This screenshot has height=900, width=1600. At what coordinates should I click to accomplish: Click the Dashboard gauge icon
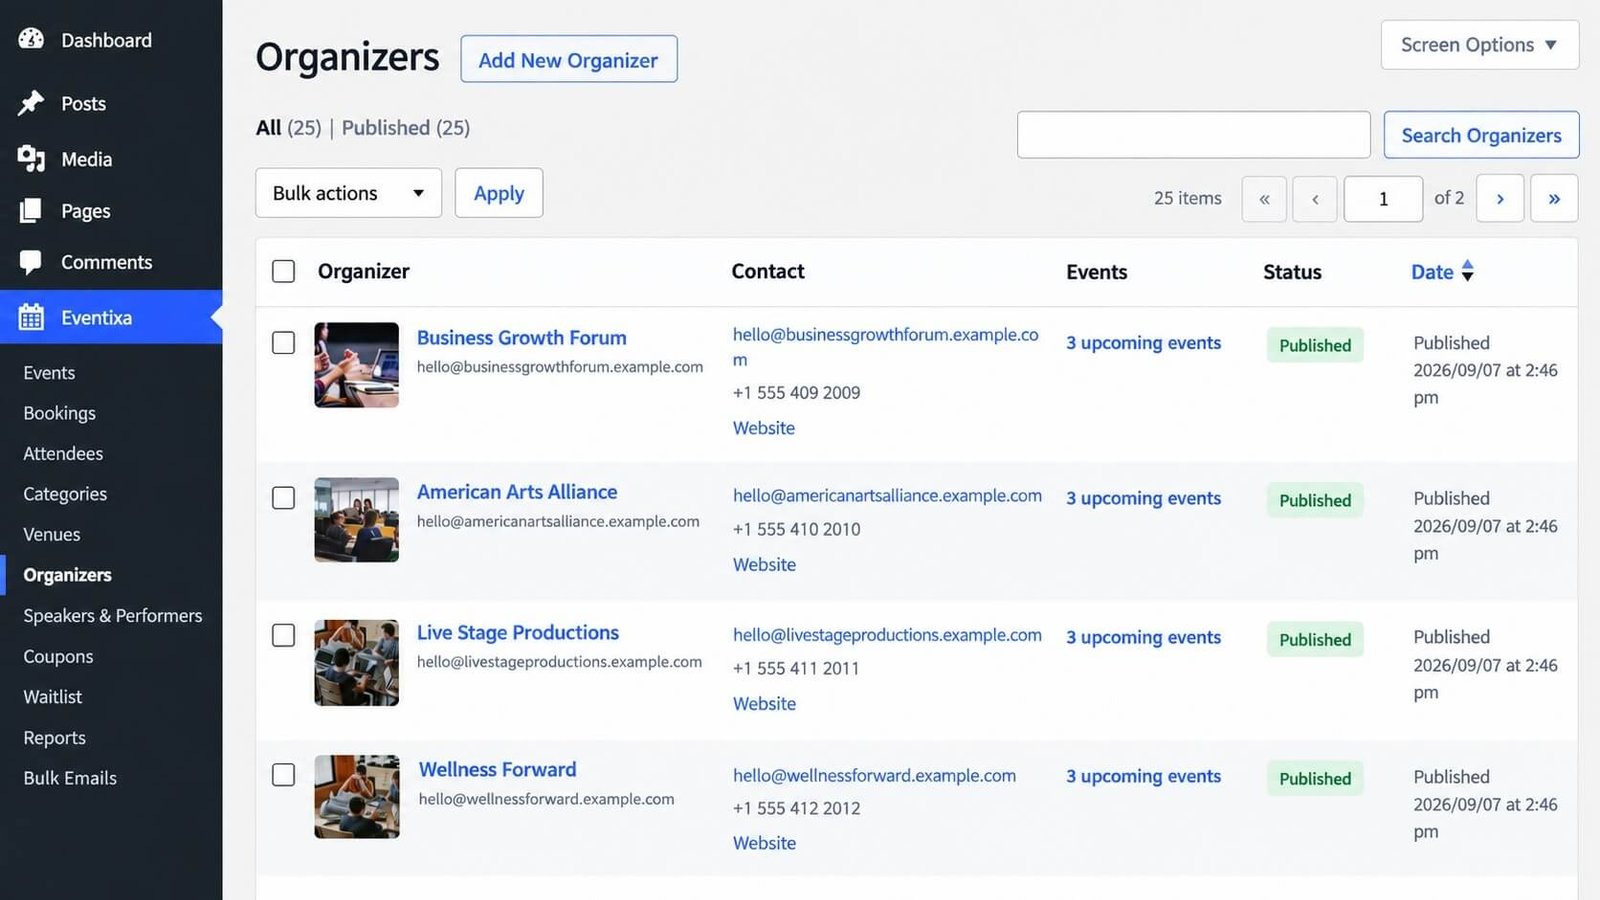31,39
